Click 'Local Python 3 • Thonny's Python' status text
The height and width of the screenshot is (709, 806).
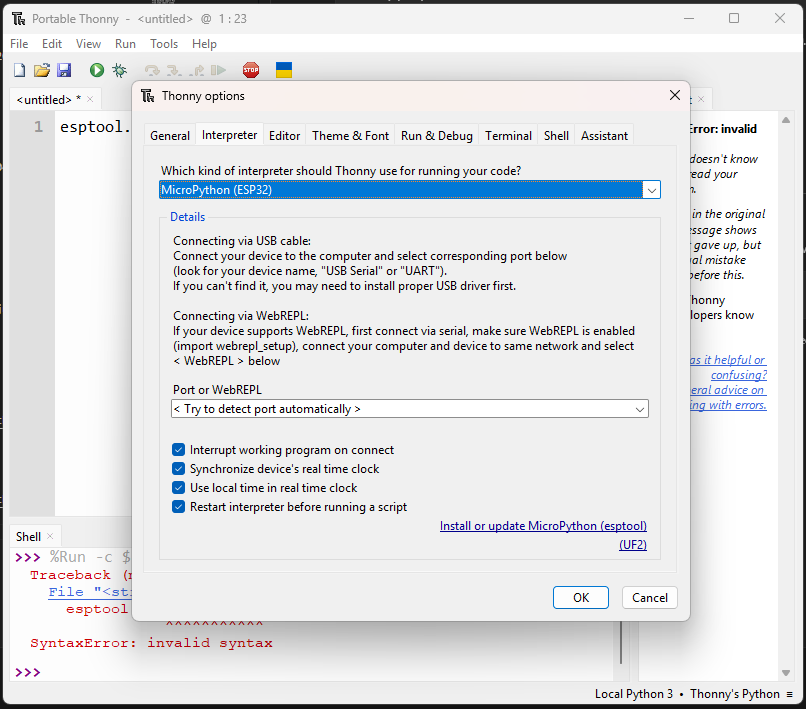(x=687, y=694)
